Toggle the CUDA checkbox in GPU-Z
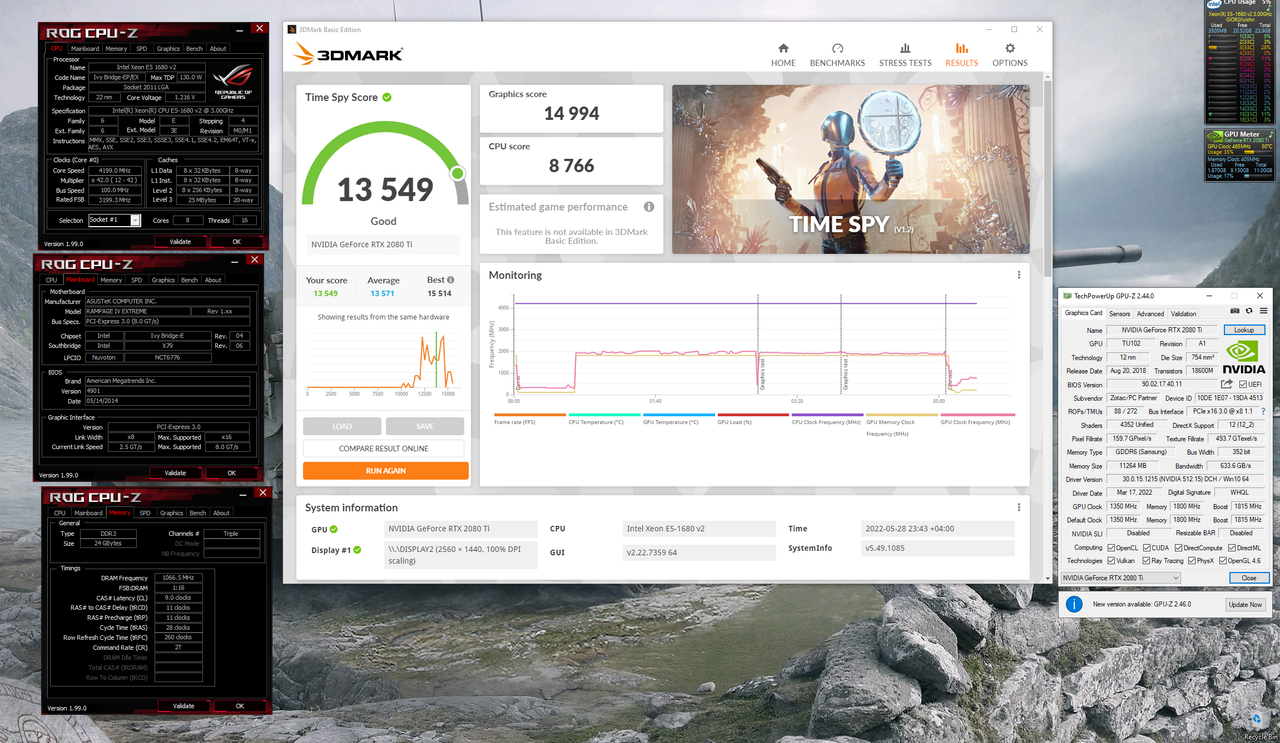Screen dimensions: 1280x743 pos(1147,547)
